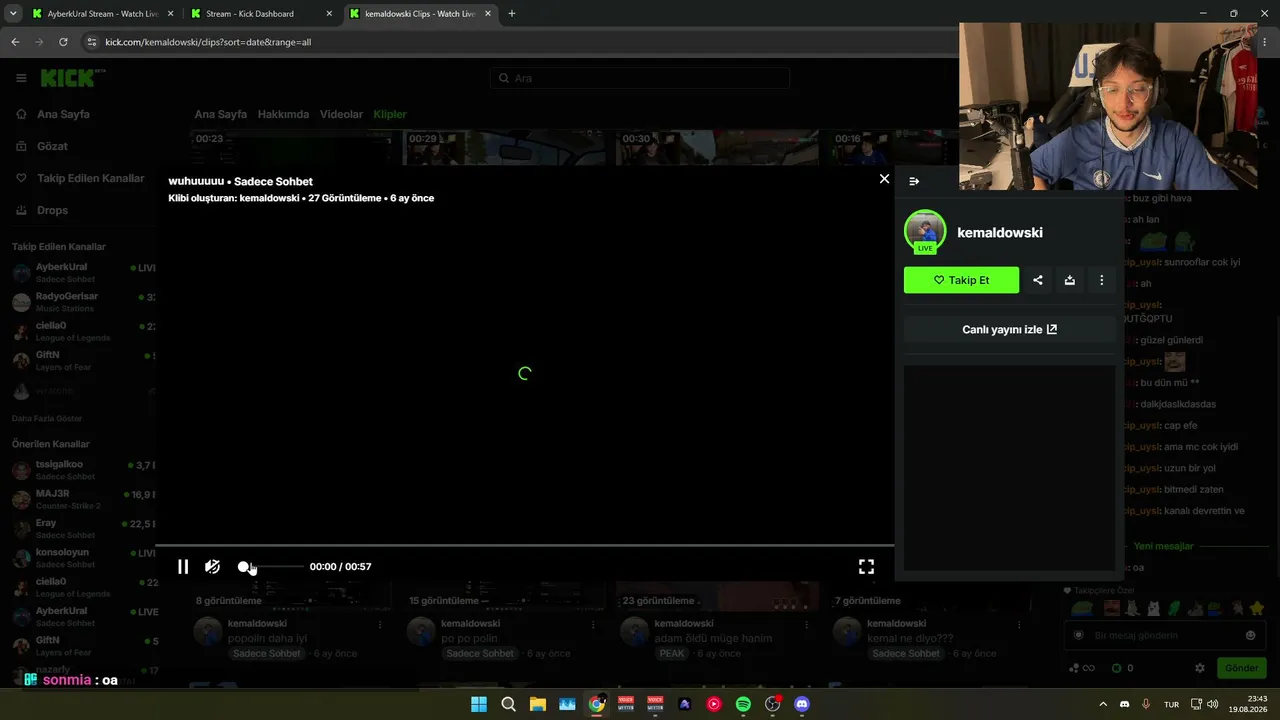Open Canlı yayını izle link
1280x720 pixels.
(1009, 329)
